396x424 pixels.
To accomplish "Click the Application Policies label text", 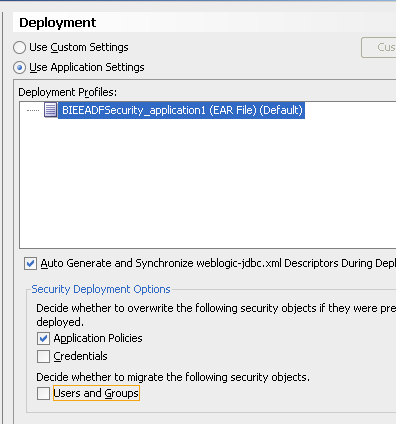I will [98, 338].
